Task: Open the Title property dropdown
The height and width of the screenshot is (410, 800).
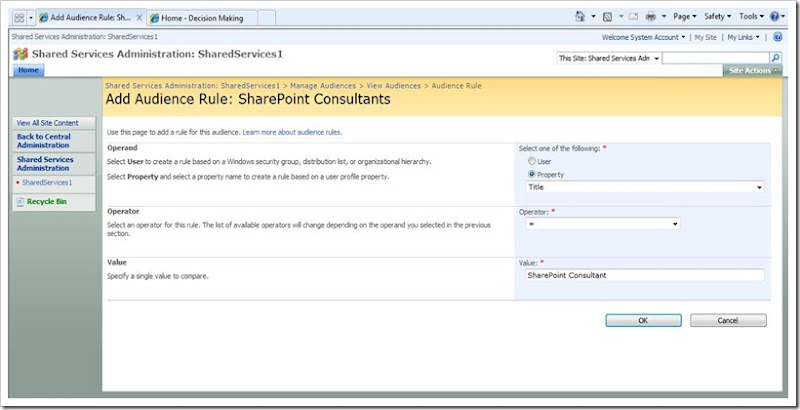Action: click(x=645, y=187)
